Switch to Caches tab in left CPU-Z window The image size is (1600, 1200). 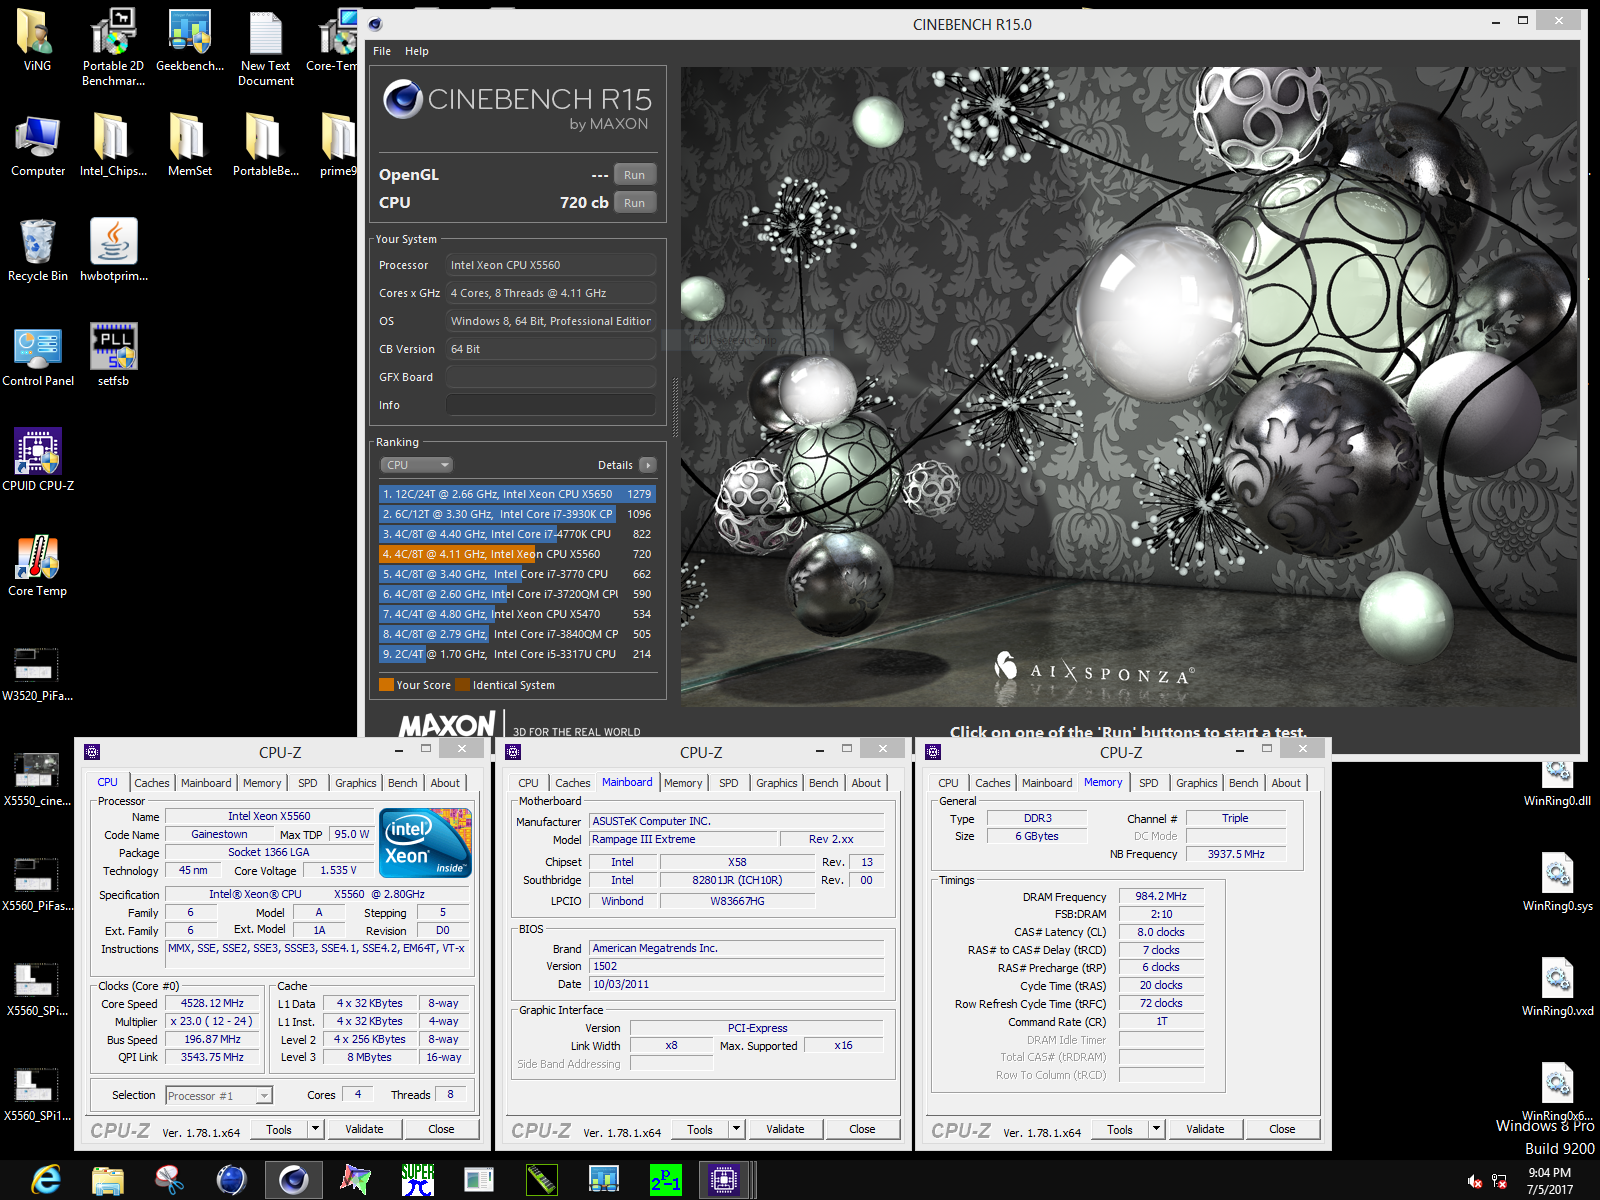coord(152,783)
